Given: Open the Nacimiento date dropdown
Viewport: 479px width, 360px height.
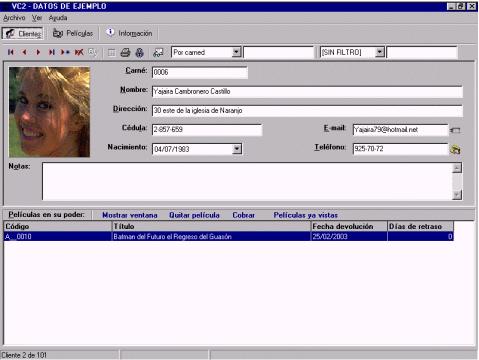Looking at the screenshot, I should [x=237, y=149].
